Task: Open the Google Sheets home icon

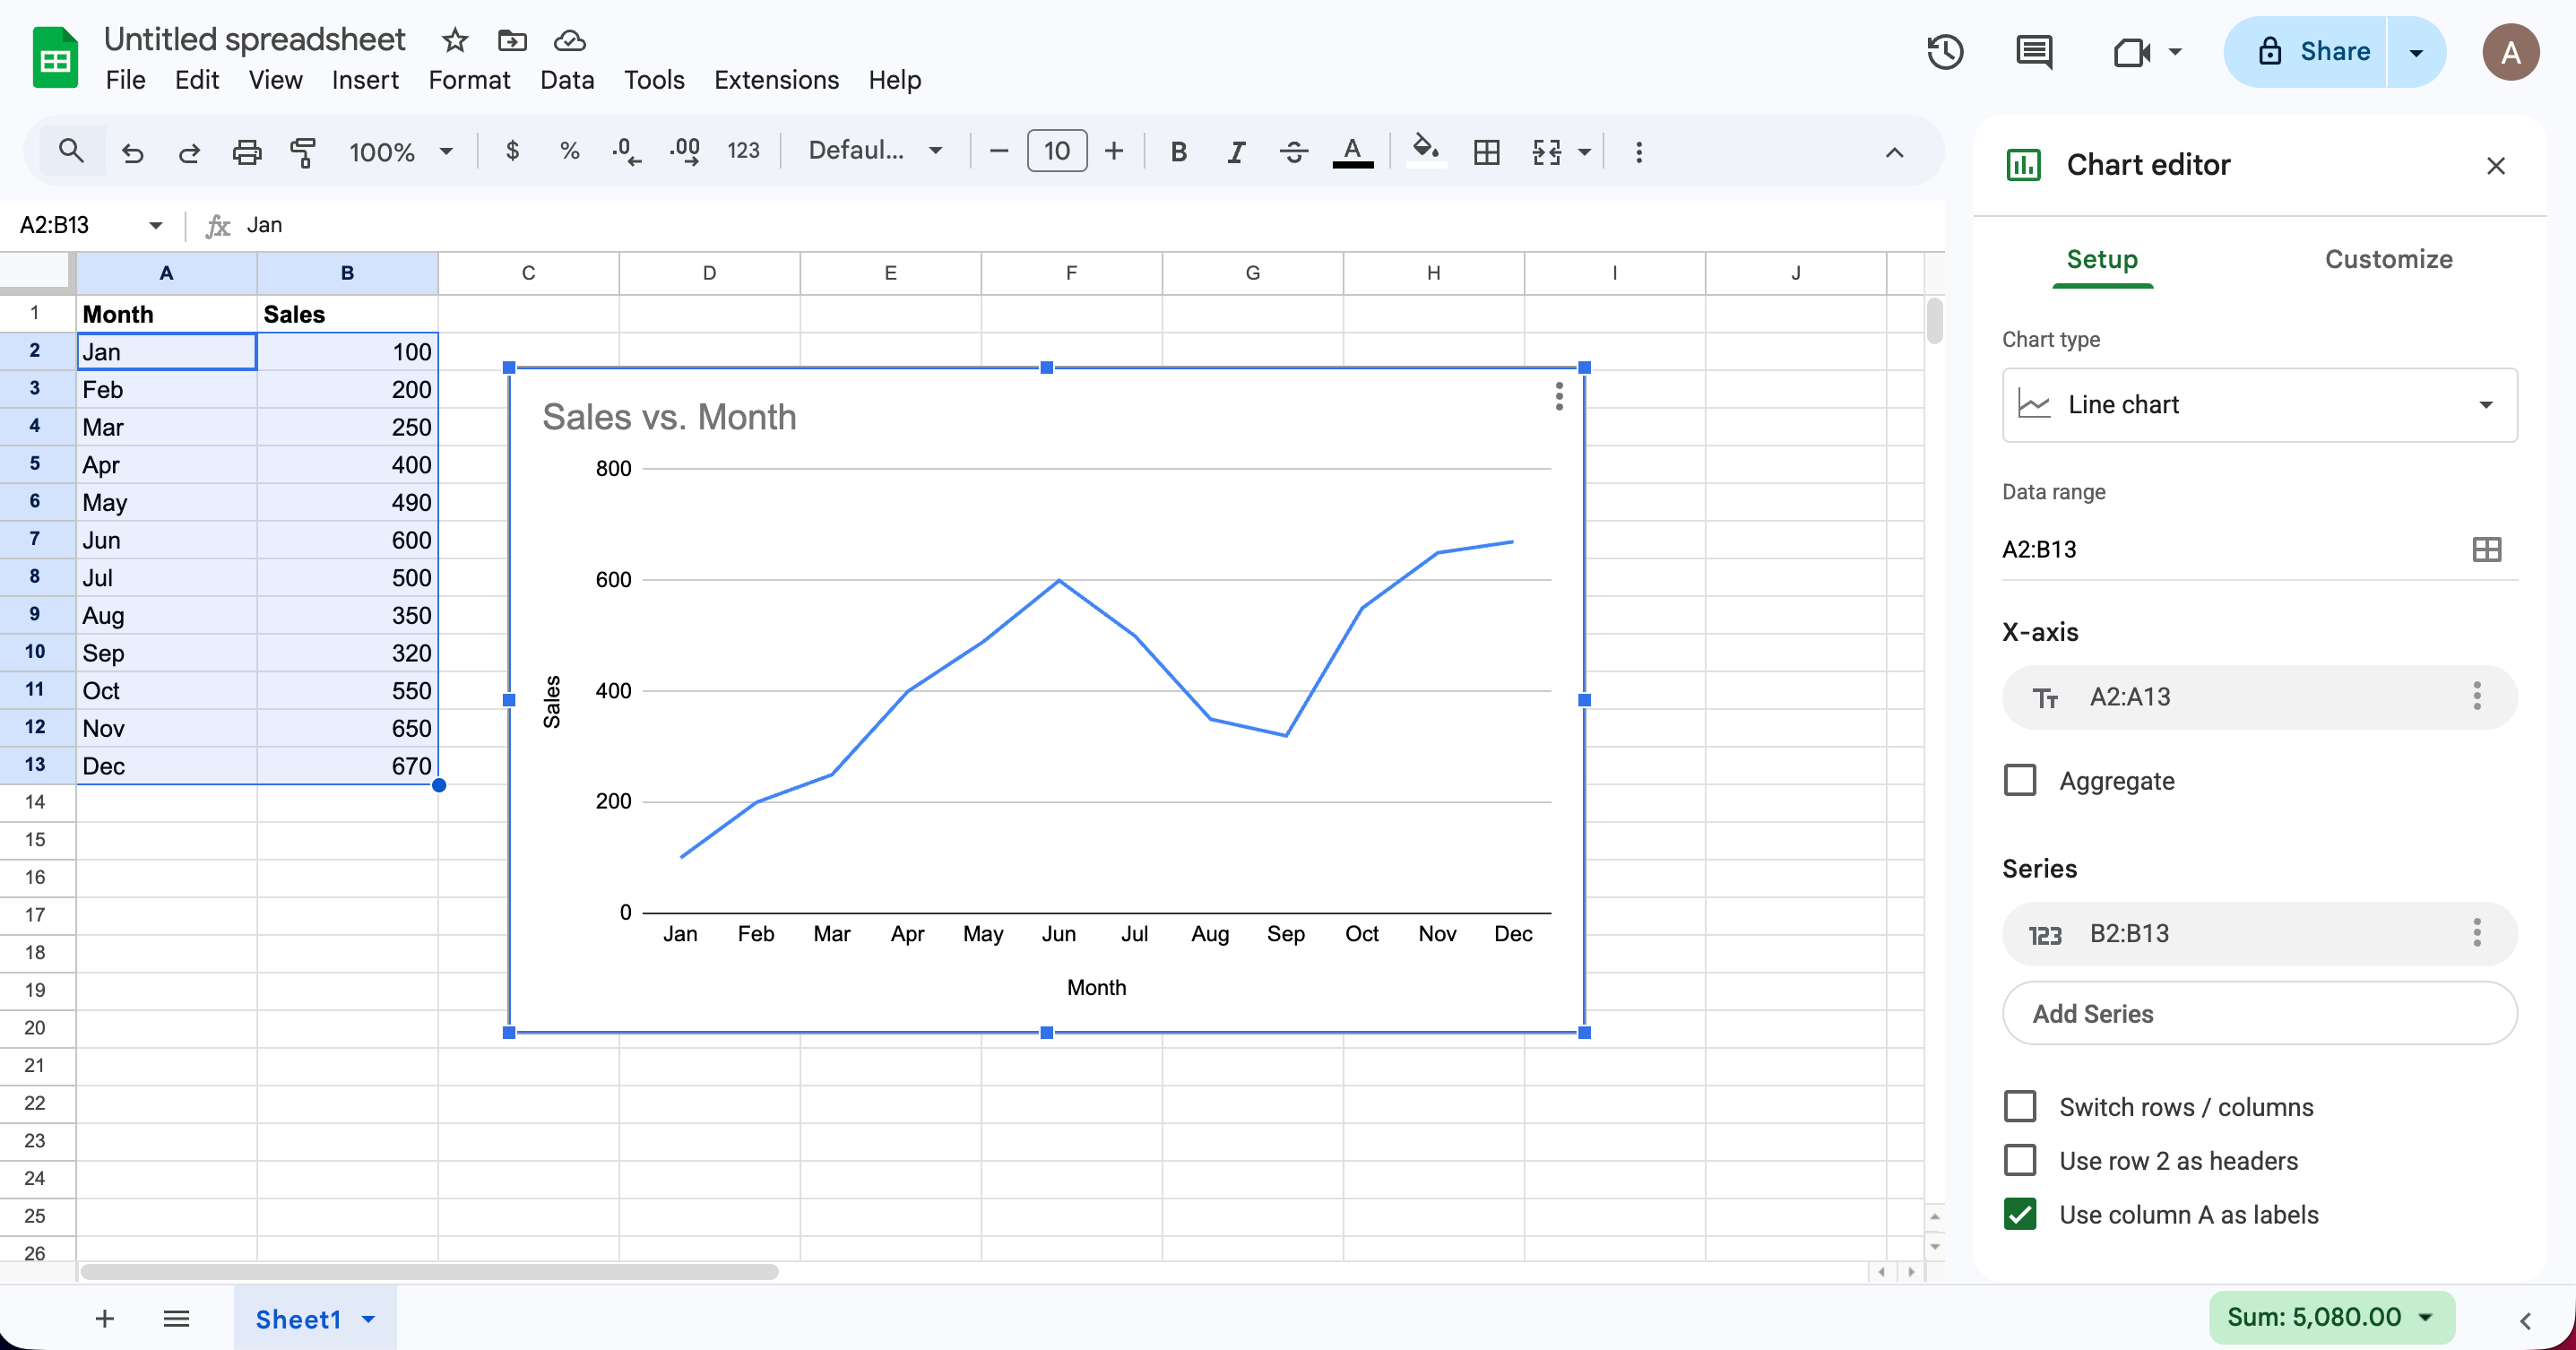Action: (55, 58)
